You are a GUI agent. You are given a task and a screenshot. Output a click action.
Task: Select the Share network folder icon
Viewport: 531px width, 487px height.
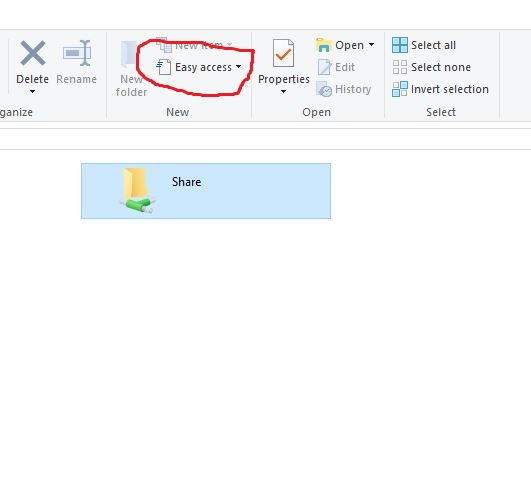click(x=137, y=191)
